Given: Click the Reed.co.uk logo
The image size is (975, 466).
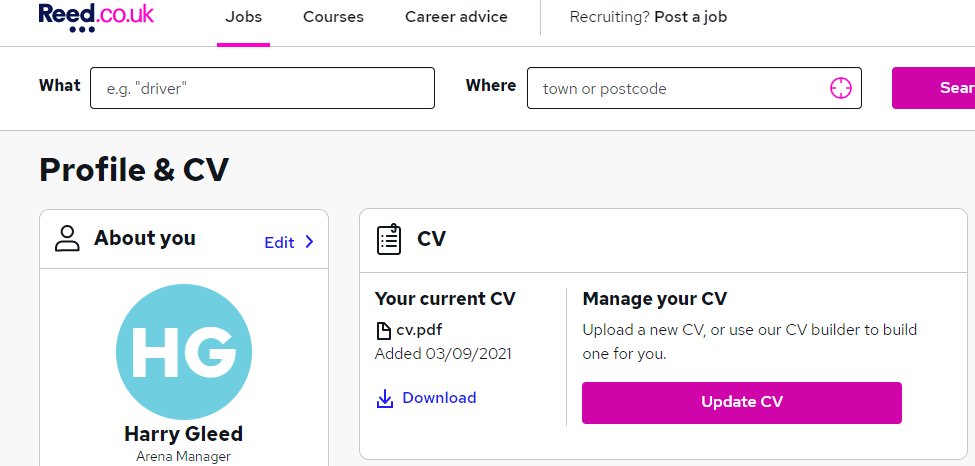Looking at the screenshot, I should (96, 17).
